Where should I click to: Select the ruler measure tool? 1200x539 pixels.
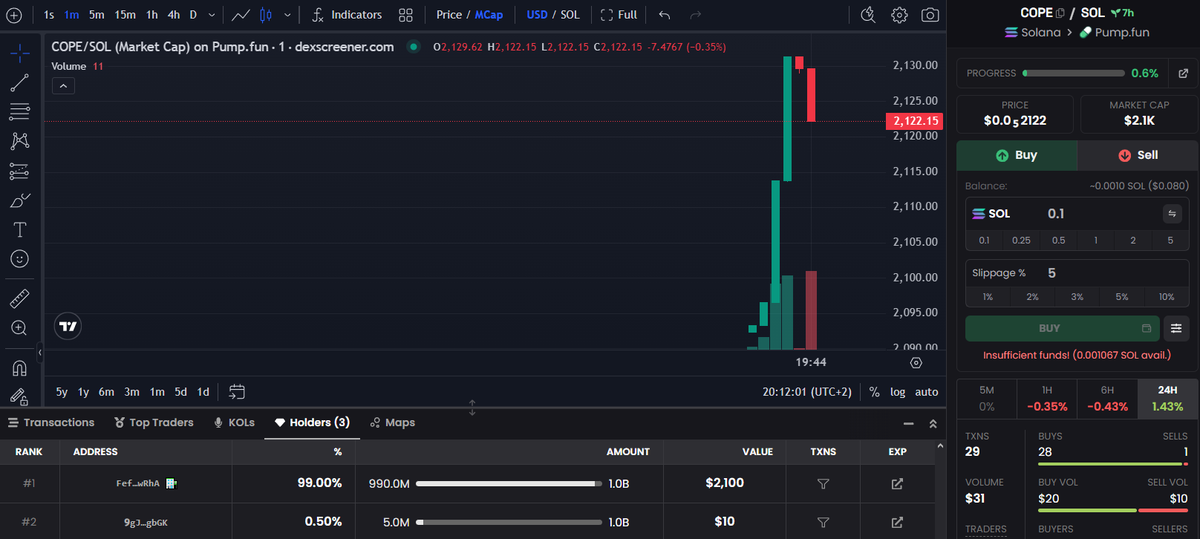coord(19,298)
